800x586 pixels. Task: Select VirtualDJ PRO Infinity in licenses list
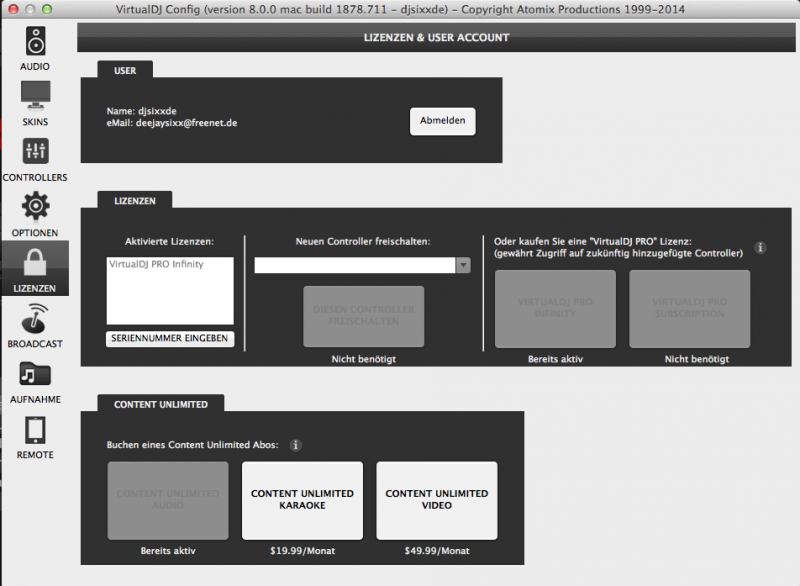coord(156,264)
